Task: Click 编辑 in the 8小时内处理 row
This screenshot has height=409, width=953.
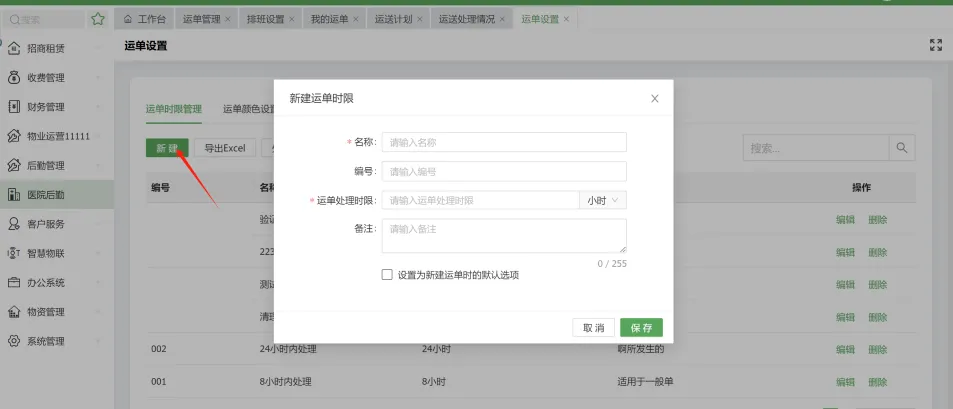Action: [845, 382]
